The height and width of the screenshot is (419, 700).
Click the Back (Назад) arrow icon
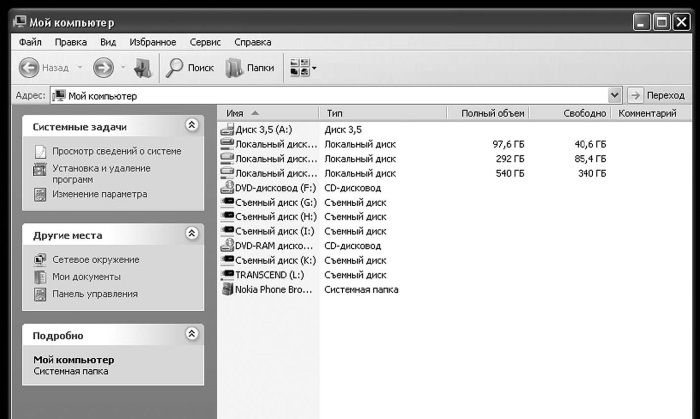[x=29, y=68]
